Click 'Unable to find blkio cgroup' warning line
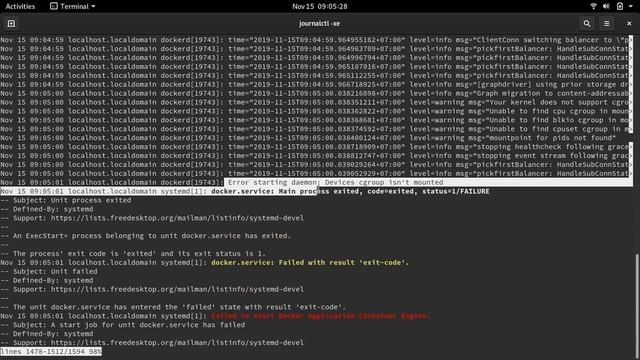The image size is (640, 360). point(316,120)
